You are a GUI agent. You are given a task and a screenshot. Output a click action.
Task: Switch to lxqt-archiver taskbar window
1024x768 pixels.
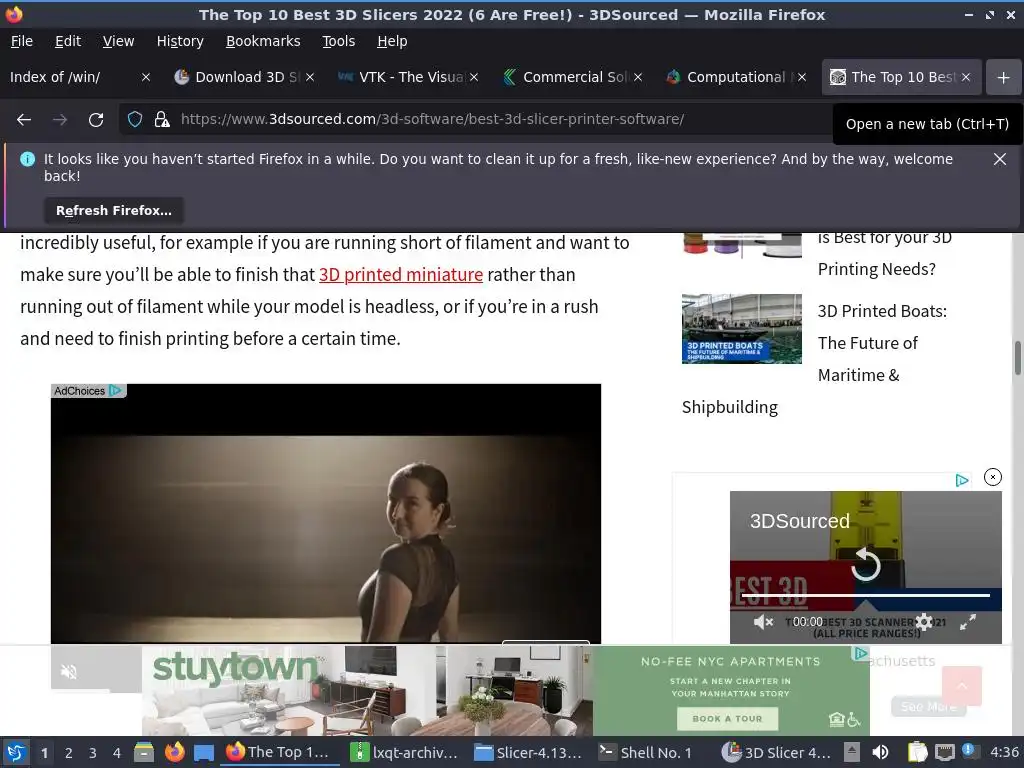point(405,753)
